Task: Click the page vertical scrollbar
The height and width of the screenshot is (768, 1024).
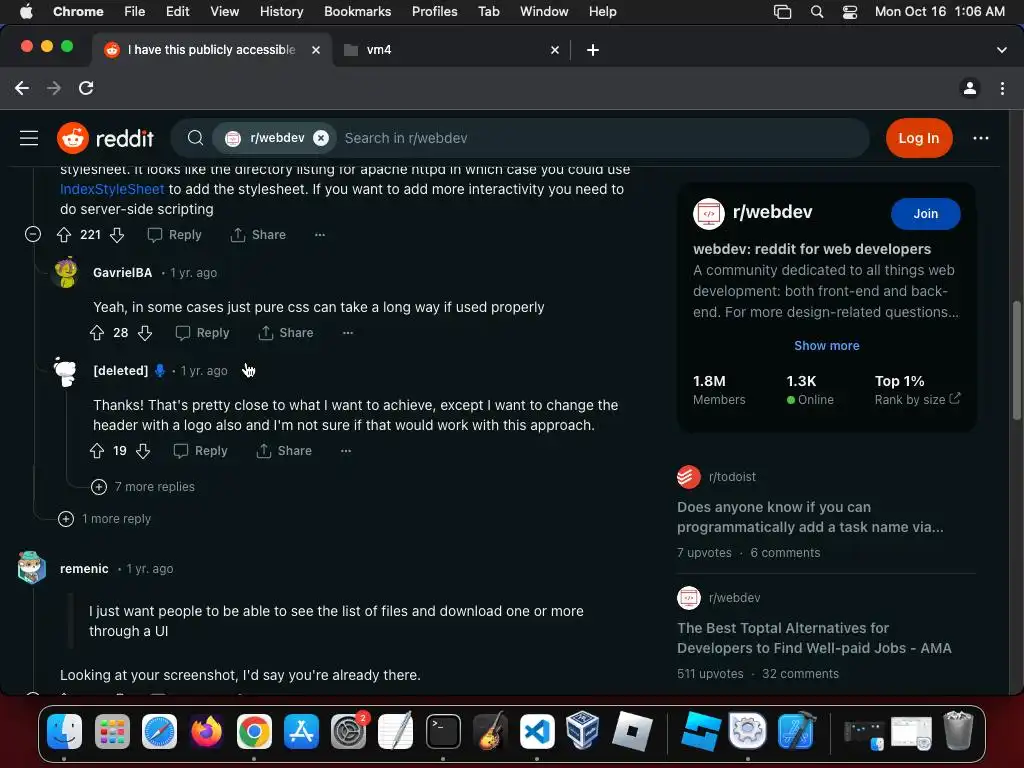Action: pyautogui.click(x=1016, y=359)
